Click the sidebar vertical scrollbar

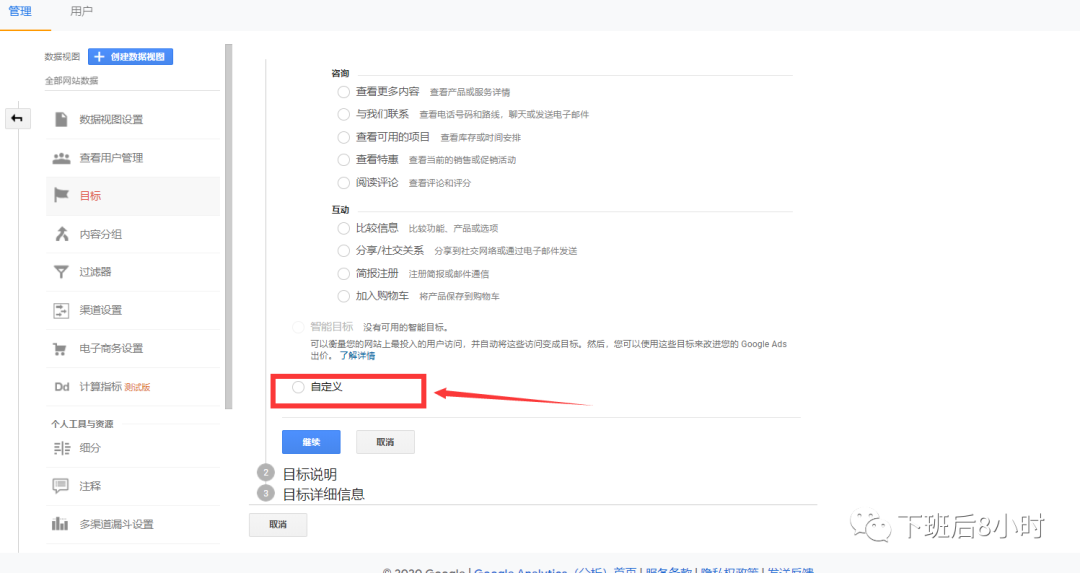[229, 227]
